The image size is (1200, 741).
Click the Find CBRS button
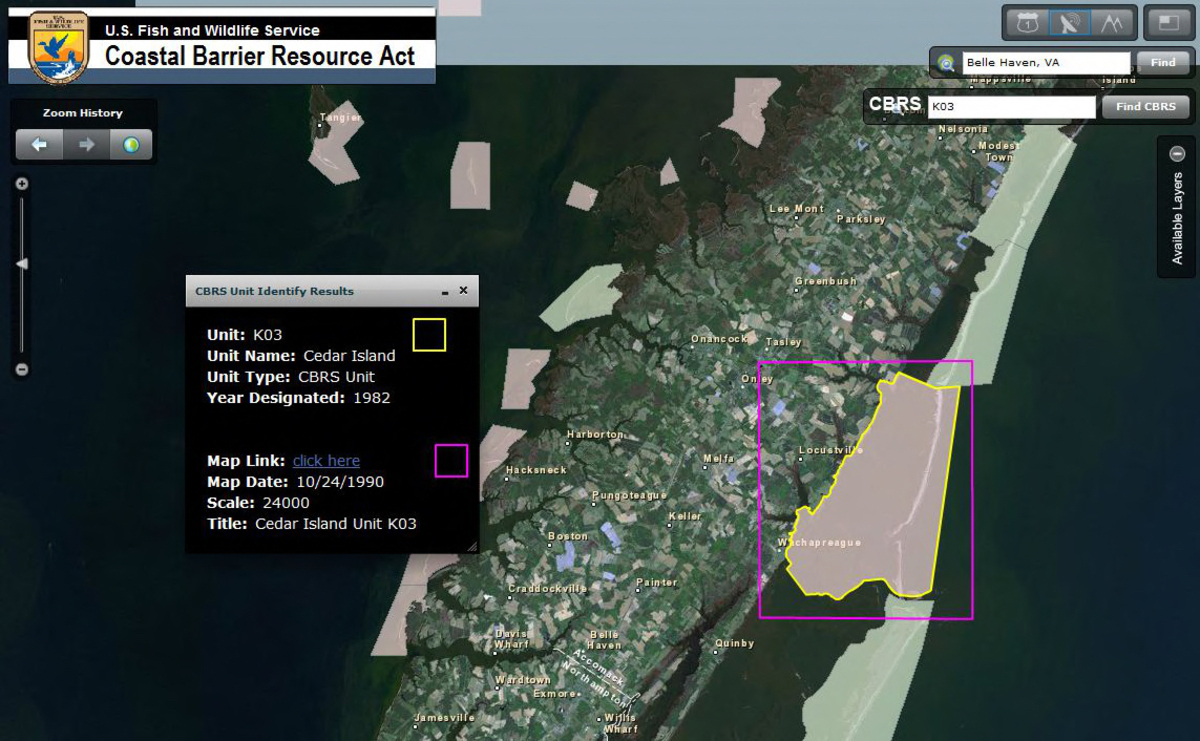coord(1145,107)
